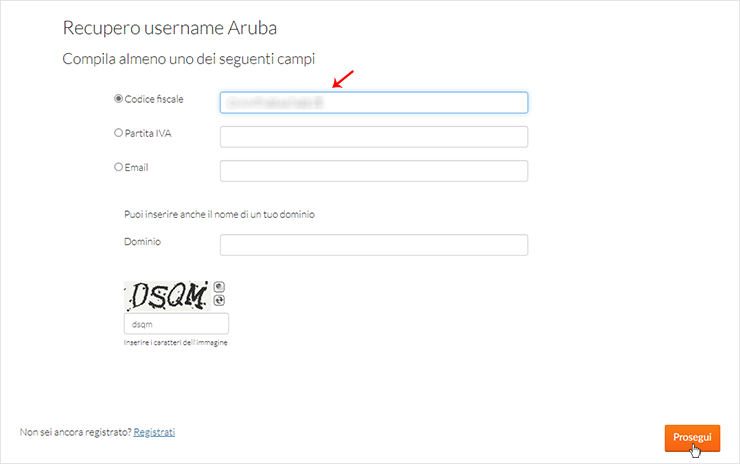Click into the Partita IVA input box
The height and width of the screenshot is (464, 740).
pyautogui.click(x=374, y=137)
